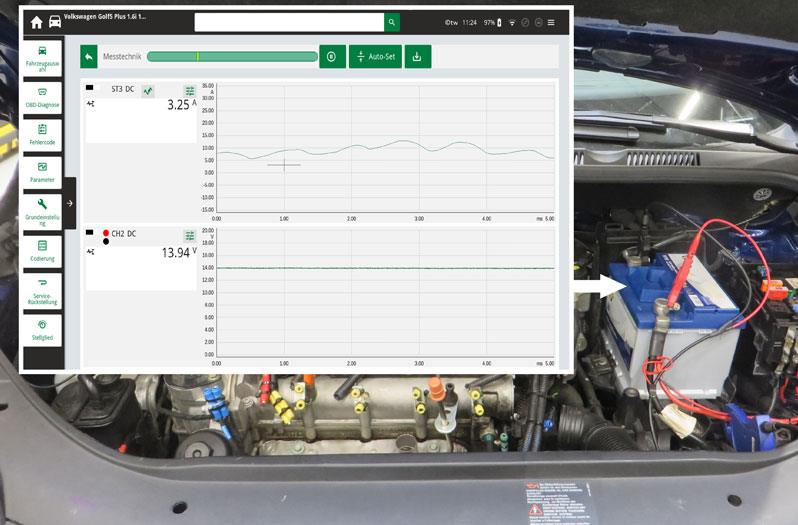Click CH2 coupling mode symbol
Screen dimensions: 798x525
(91, 252)
